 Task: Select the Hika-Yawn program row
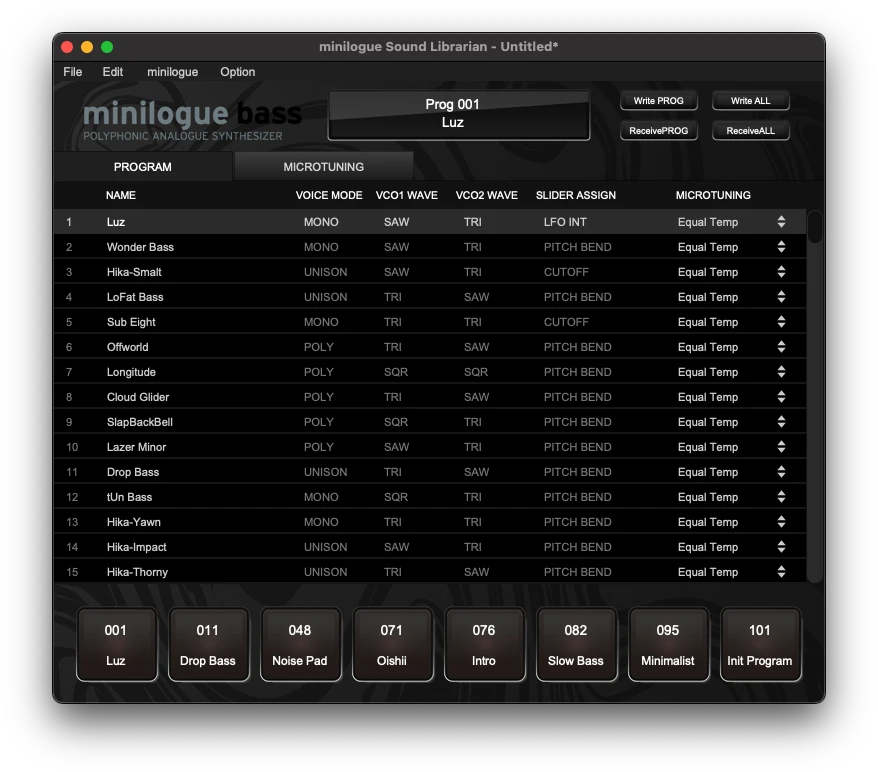pos(430,522)
